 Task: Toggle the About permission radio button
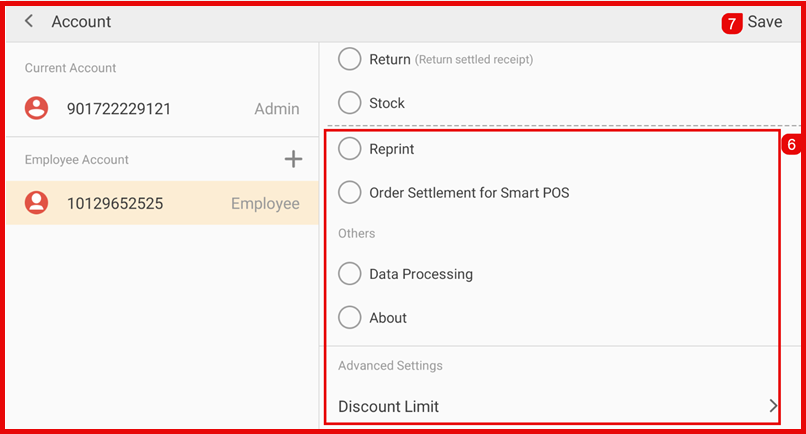click(349, 318)
